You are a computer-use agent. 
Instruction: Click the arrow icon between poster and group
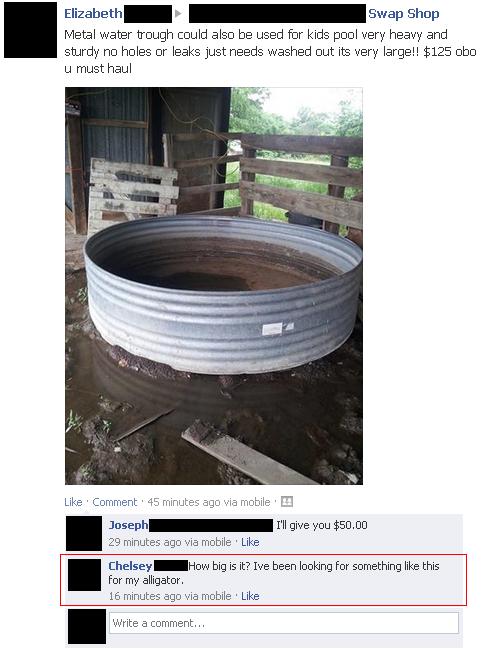[178, 13]
